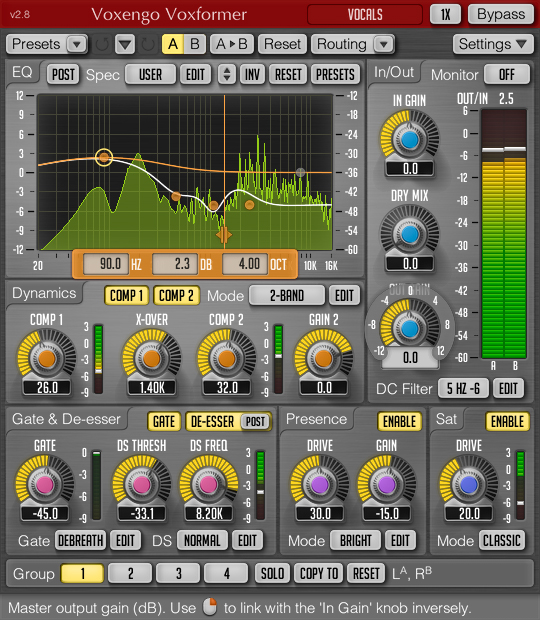540x620 pixels.
Task: Click the undo arrow icon
Action: (102, 44)
